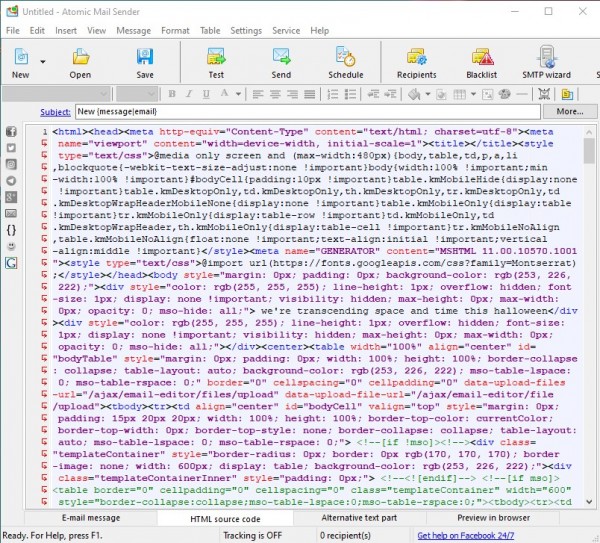Align text right
600x543 pixels.
(292, 94)
